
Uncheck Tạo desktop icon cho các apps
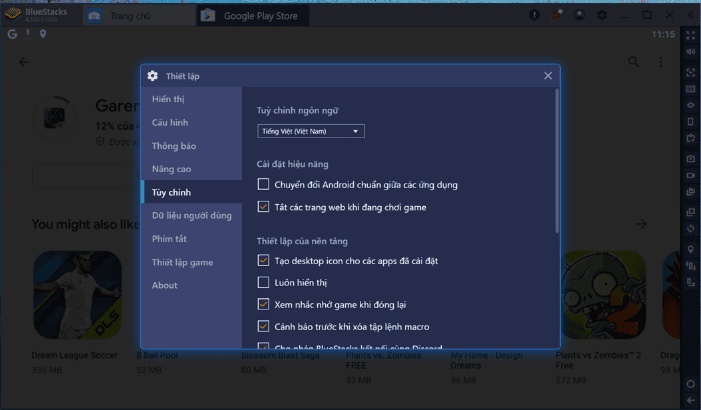pos(263,260)
